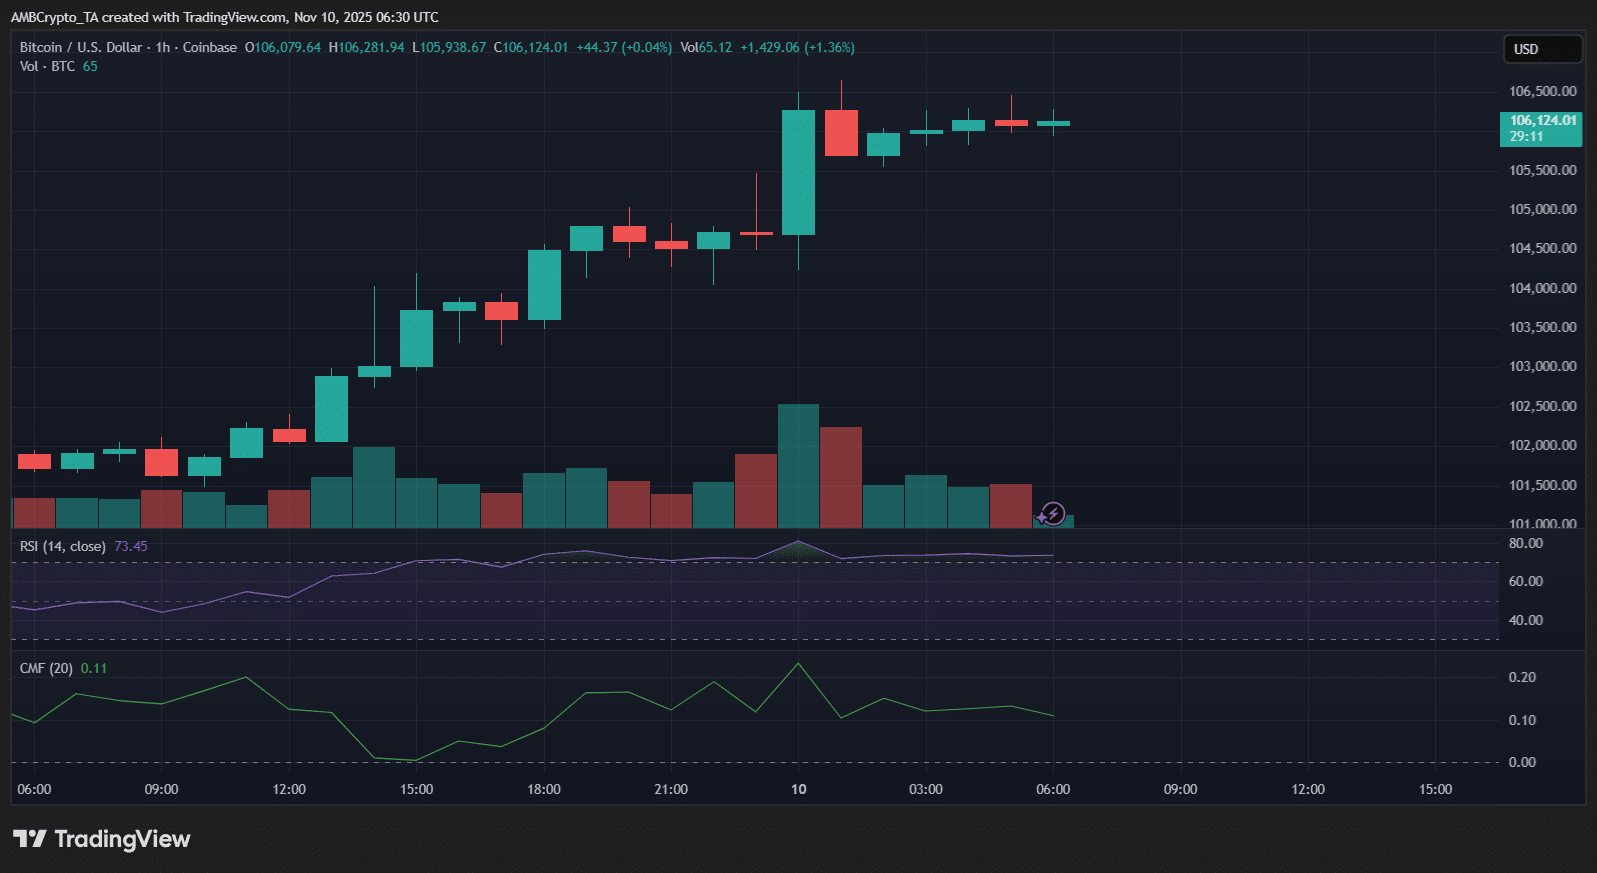This screenshot has height=873, width=1597.
Task: Click the 105,000.00 price scale label
Action: pos(1542,209)
